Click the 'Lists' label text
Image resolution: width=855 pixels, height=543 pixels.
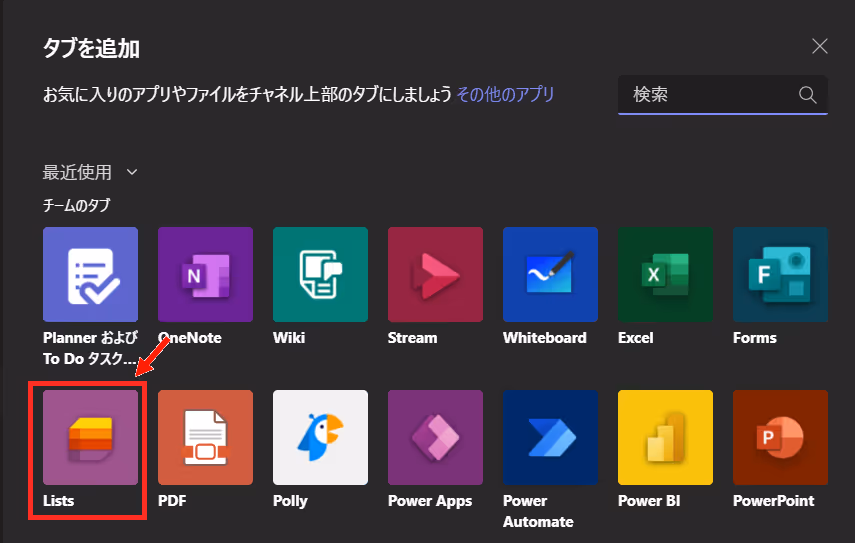click(58, 500)
